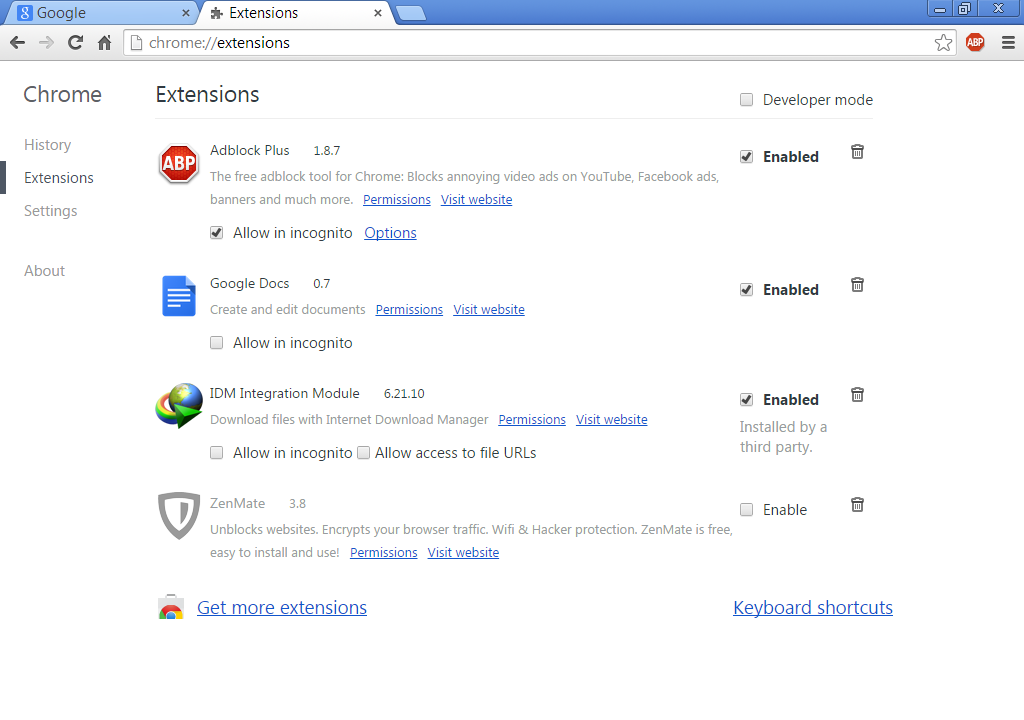Navigate back to previous page

click(x=17, y=43)
